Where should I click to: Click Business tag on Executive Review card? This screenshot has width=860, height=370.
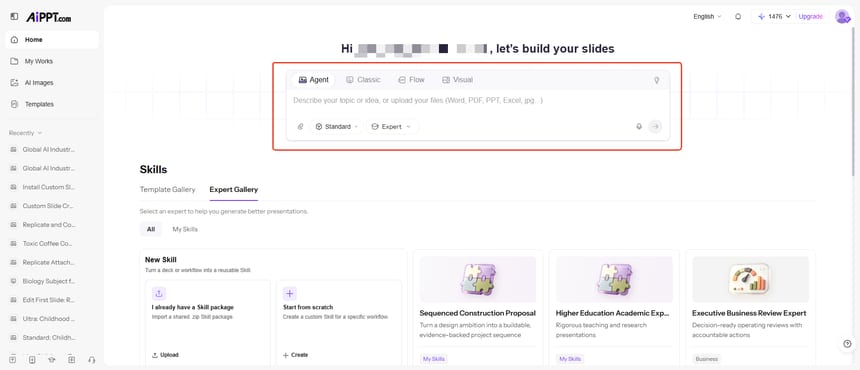(x=706, y=359)
